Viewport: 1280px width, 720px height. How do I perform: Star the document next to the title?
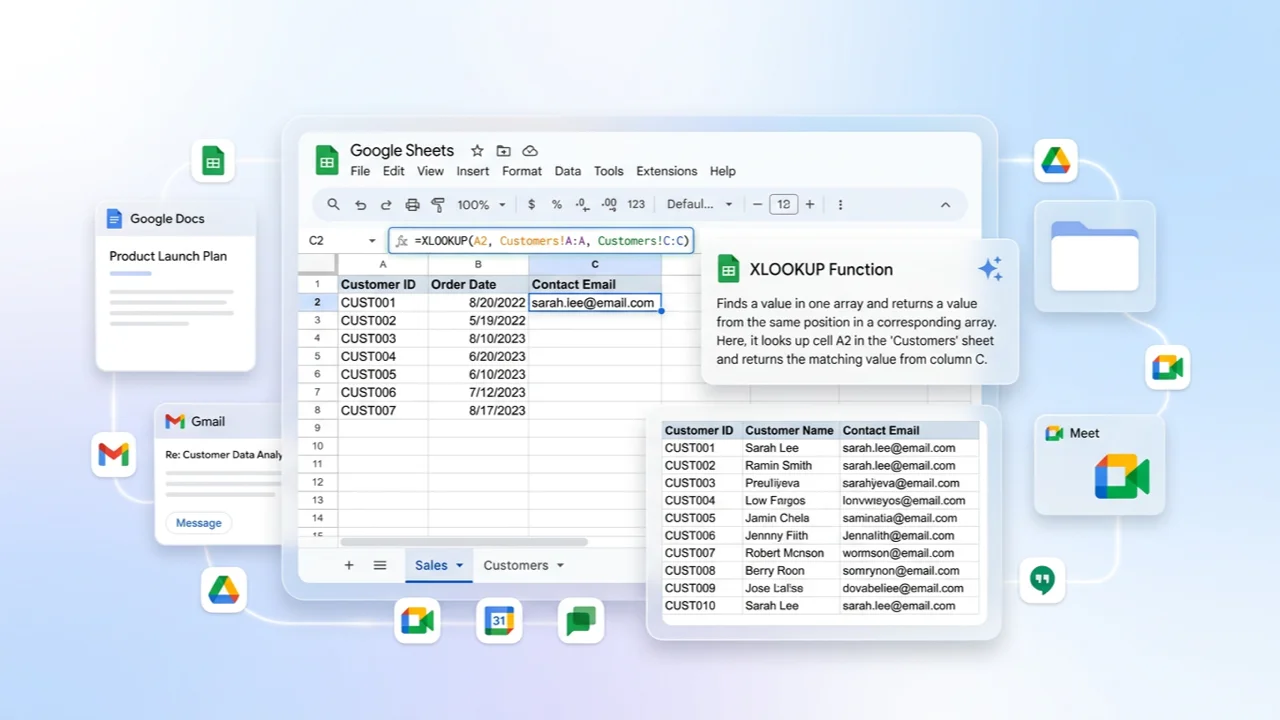tap(477, 151)
